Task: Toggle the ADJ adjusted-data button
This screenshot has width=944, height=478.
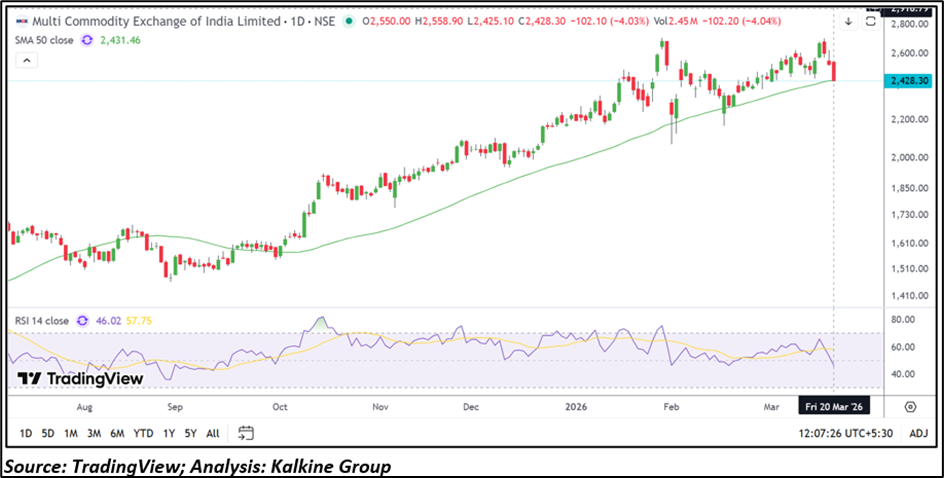Action: click(x=919, y=433)
